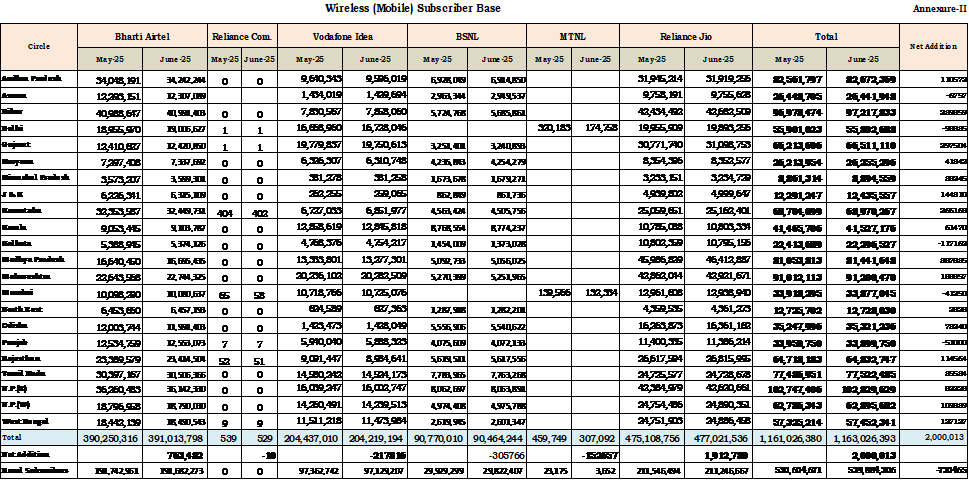
Task: Select Vodafone Idea cell '16,728,046'
Action: pyautogui.click(x=374, y=129)
